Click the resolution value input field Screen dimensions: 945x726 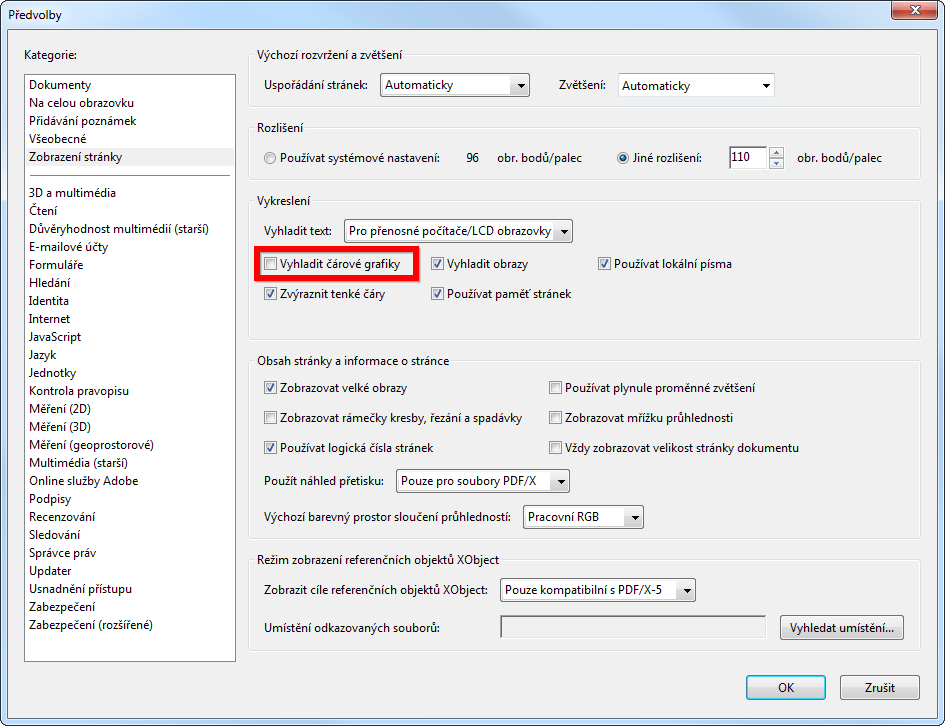point(747,158)
